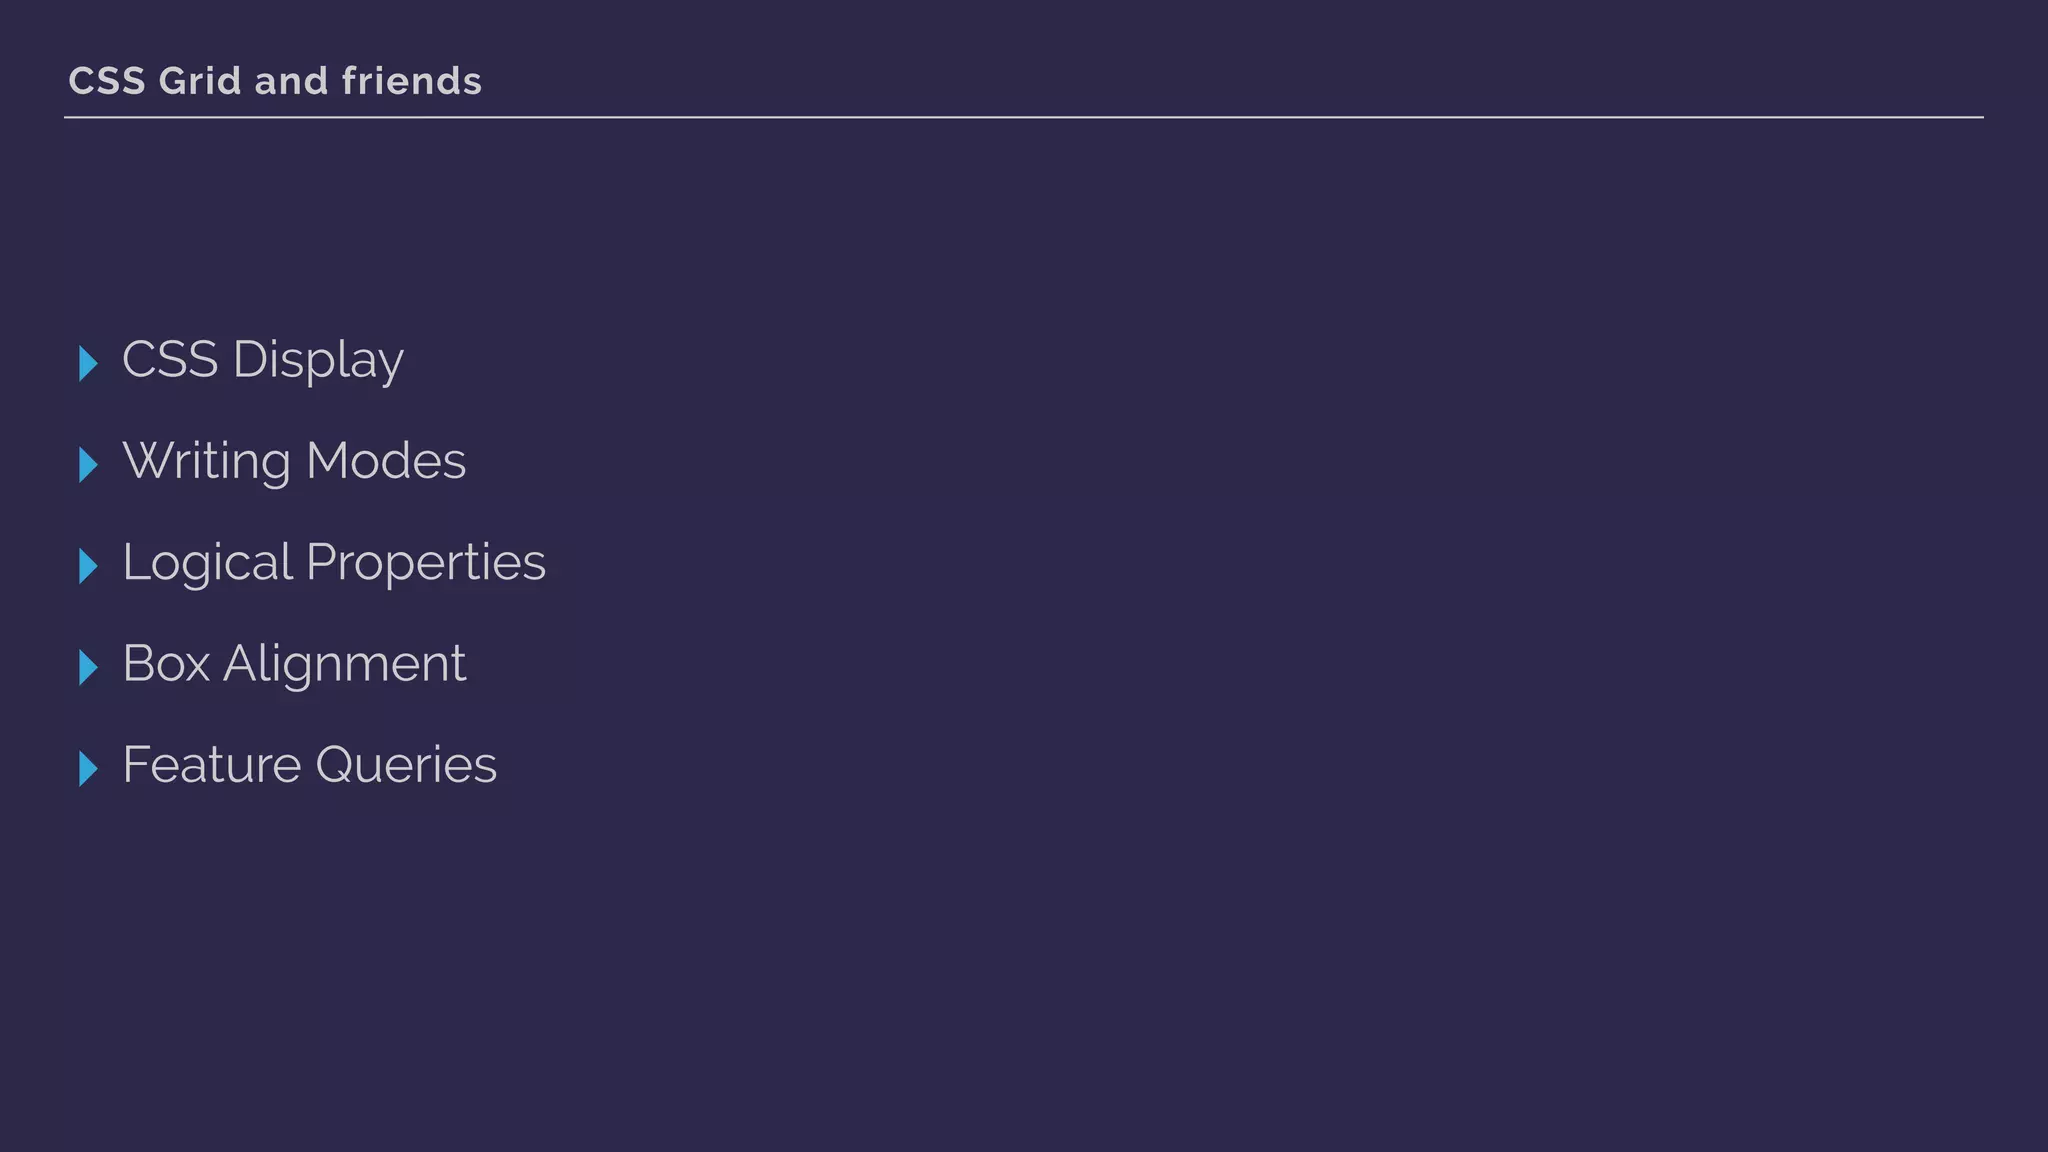Click the word "friends" in the slide title
This screenshot has width=2048, height=1152.
tap(412, 81)
